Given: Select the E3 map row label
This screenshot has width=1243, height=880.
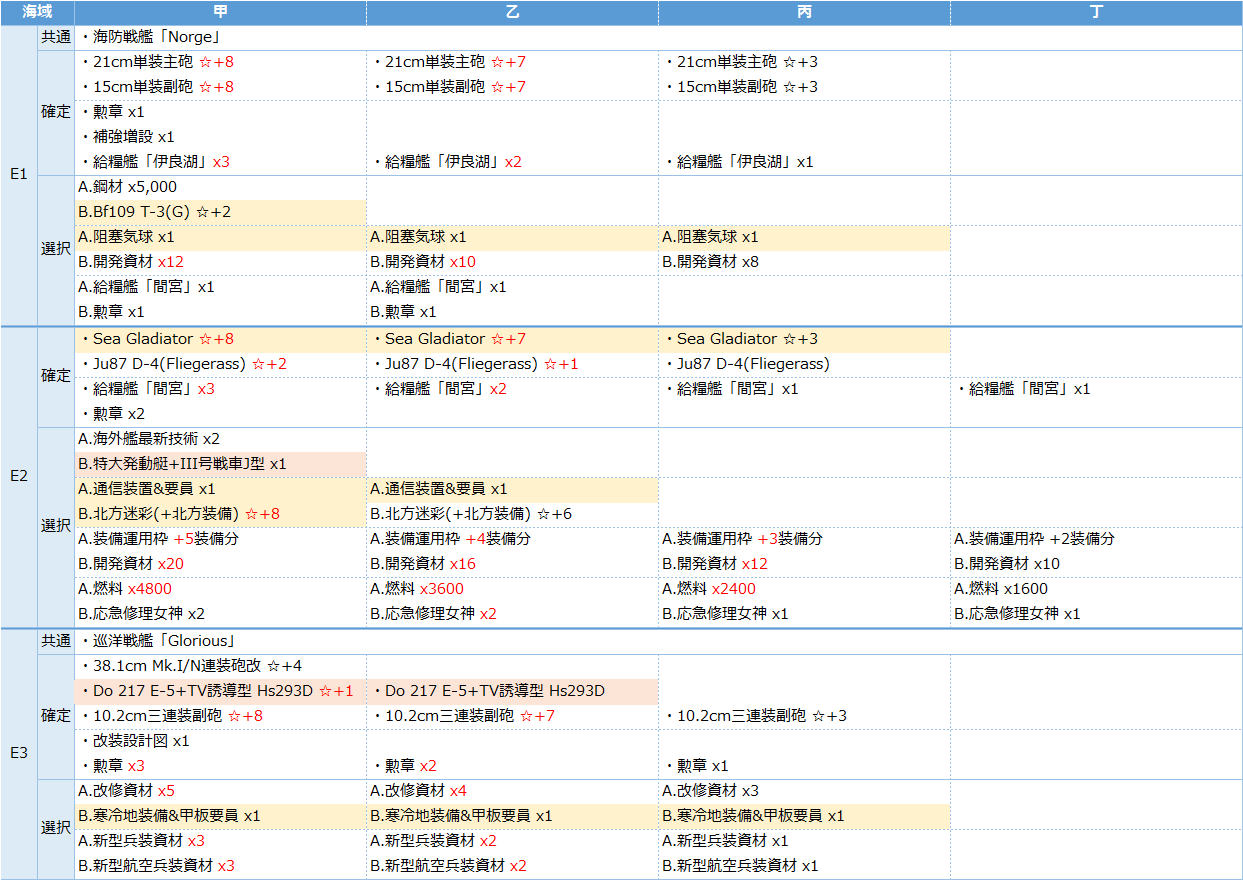Looking at the screenshot, I should click(18, 754).
